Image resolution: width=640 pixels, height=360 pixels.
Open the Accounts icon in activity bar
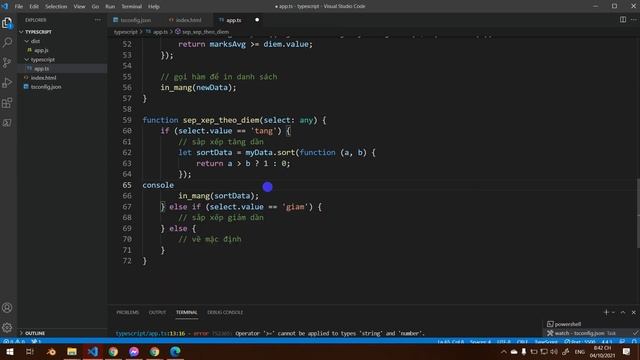(x=7, y=308)
